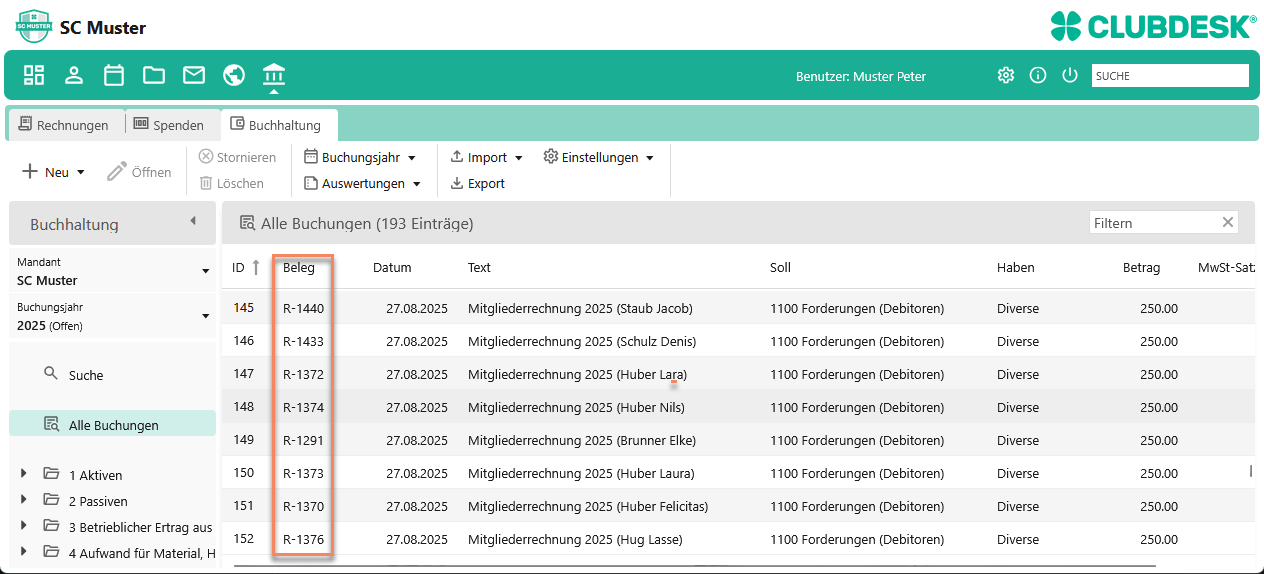Screen dimensions: 1264x574
Task: Click Beleg R-1433
Action: (x=303, y=341)
